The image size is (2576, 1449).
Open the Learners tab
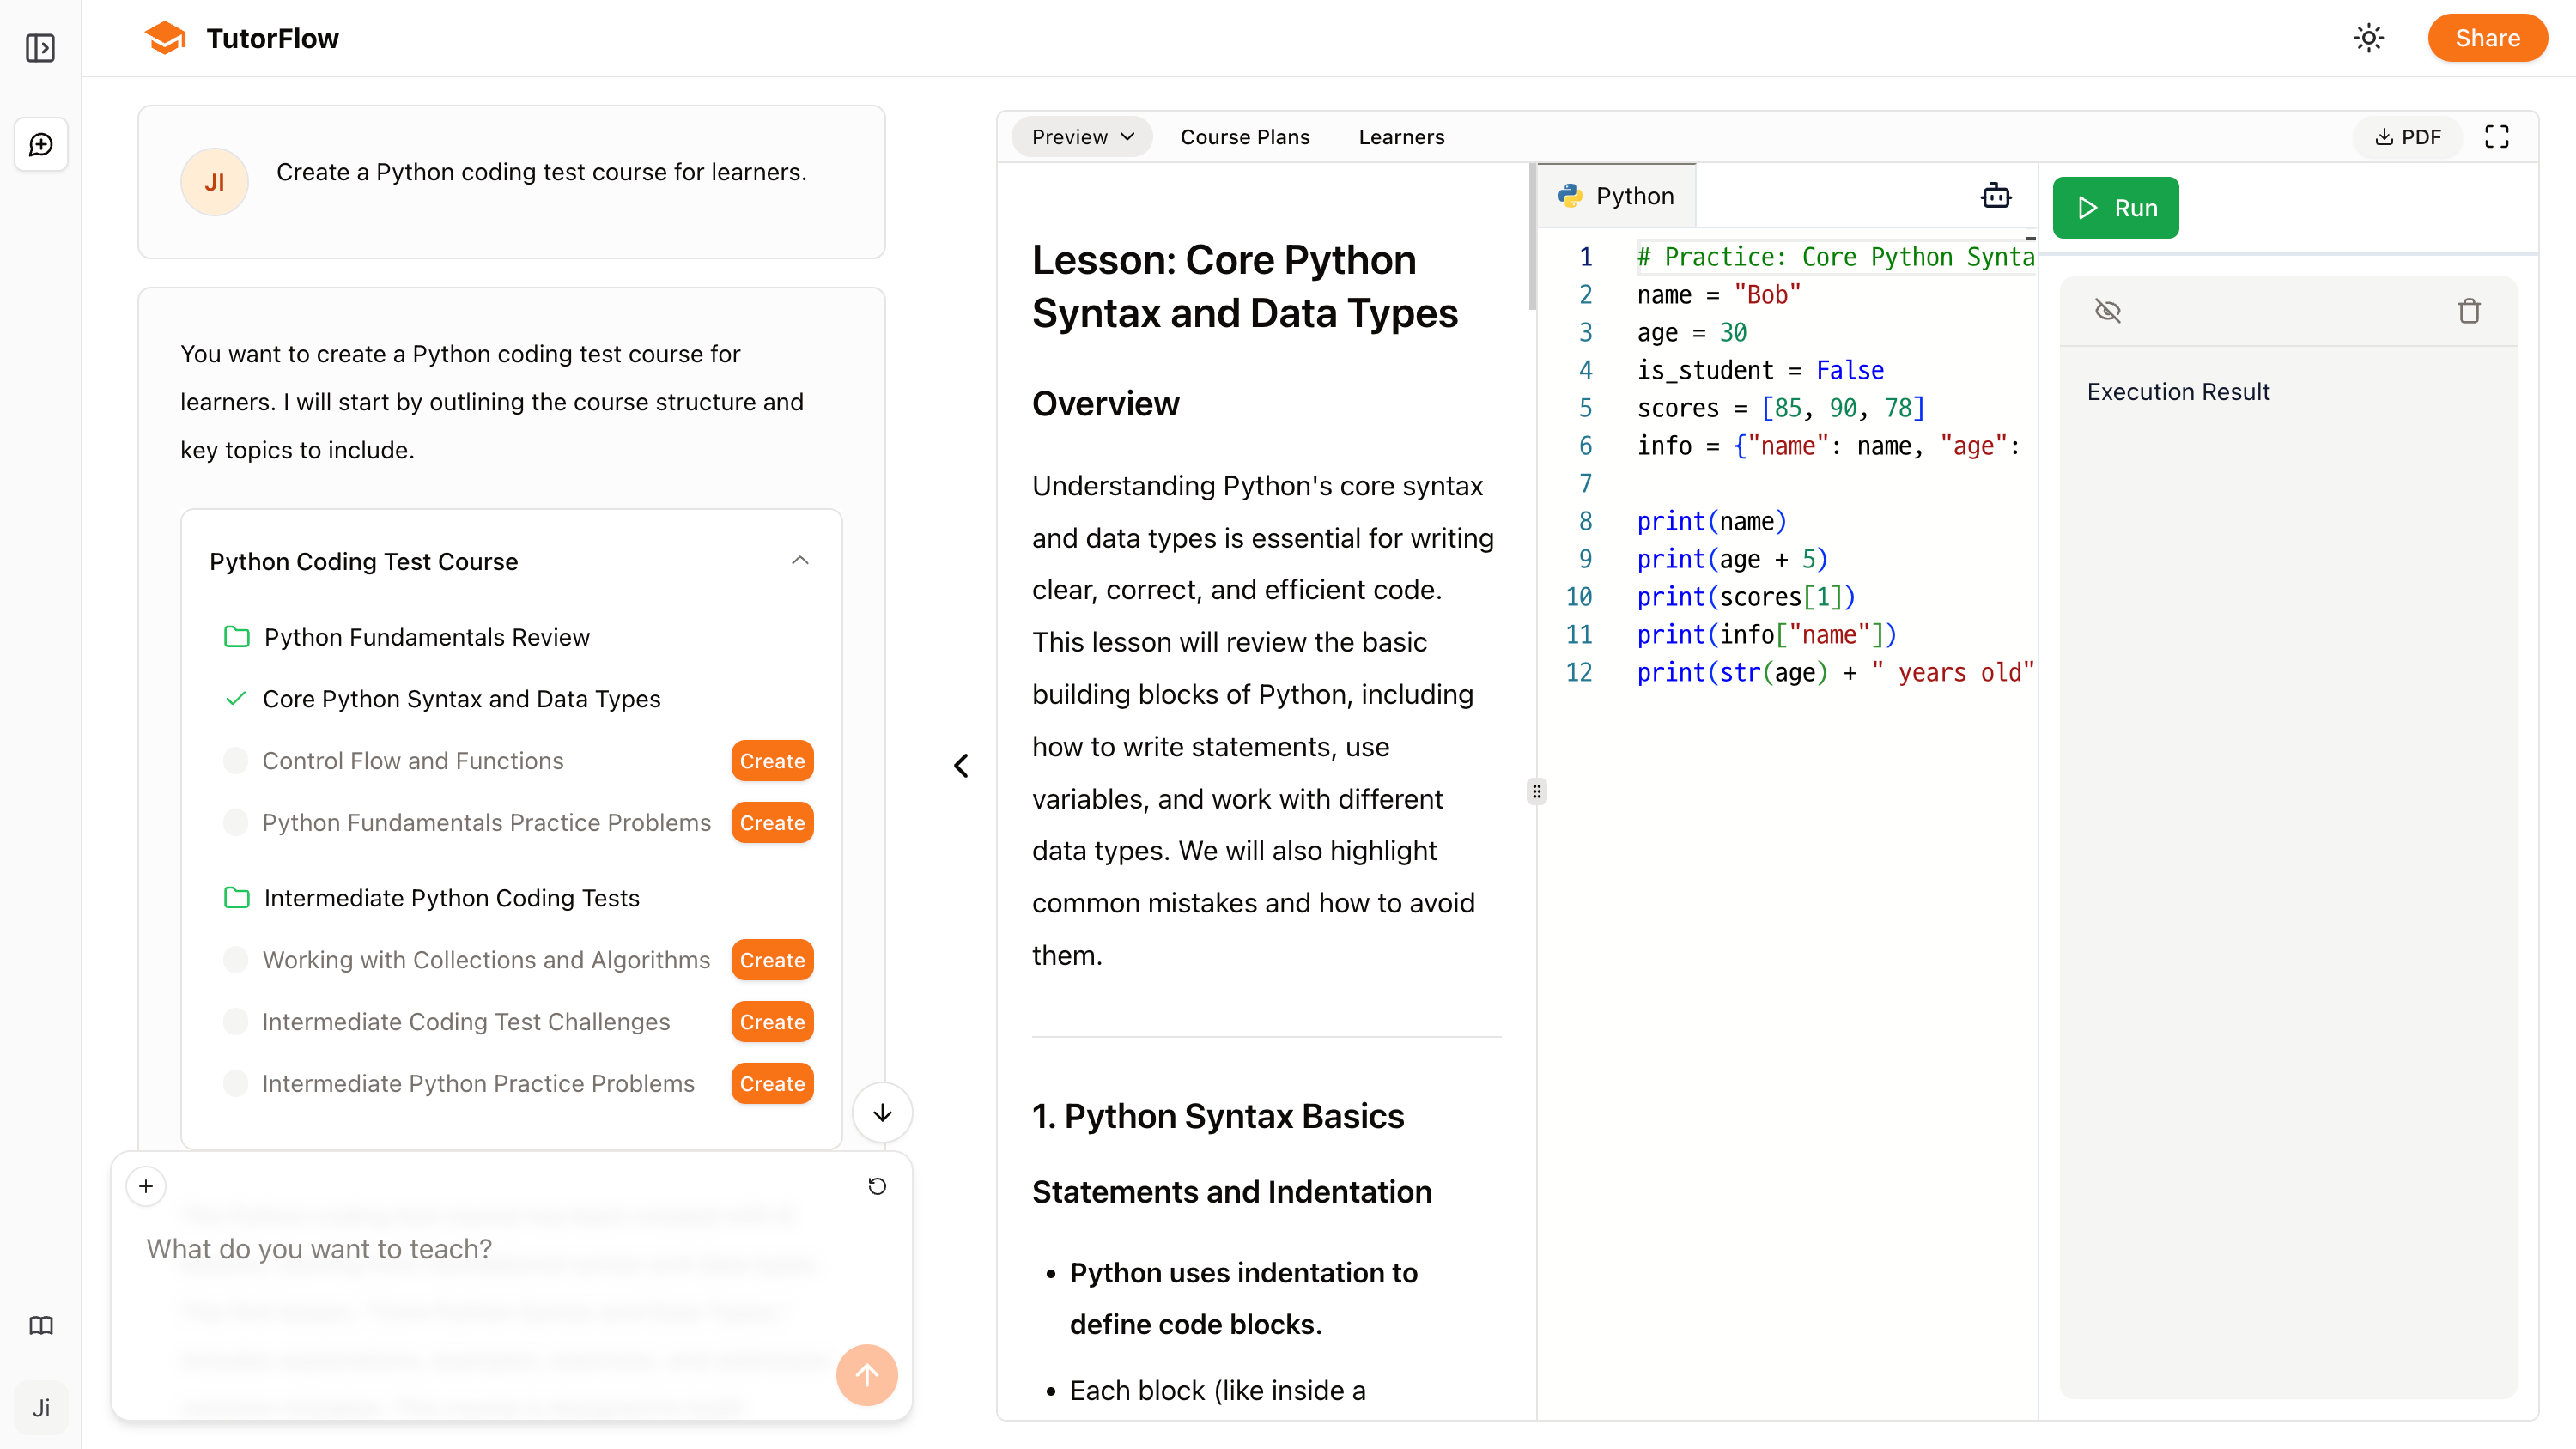pyautogui.click(x=1401, y=137)
